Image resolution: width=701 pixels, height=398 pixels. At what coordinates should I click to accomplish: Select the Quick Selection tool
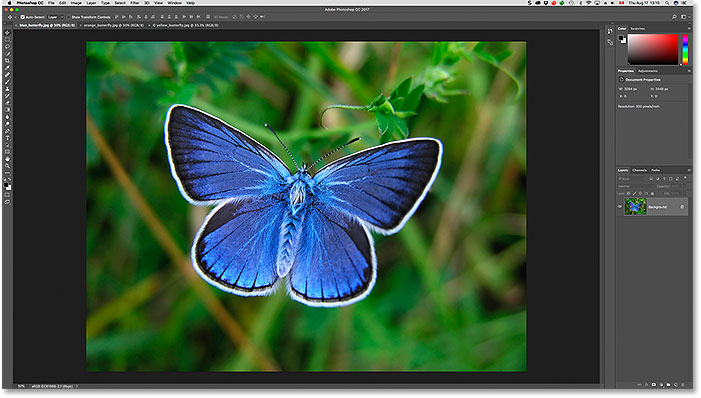7,54
